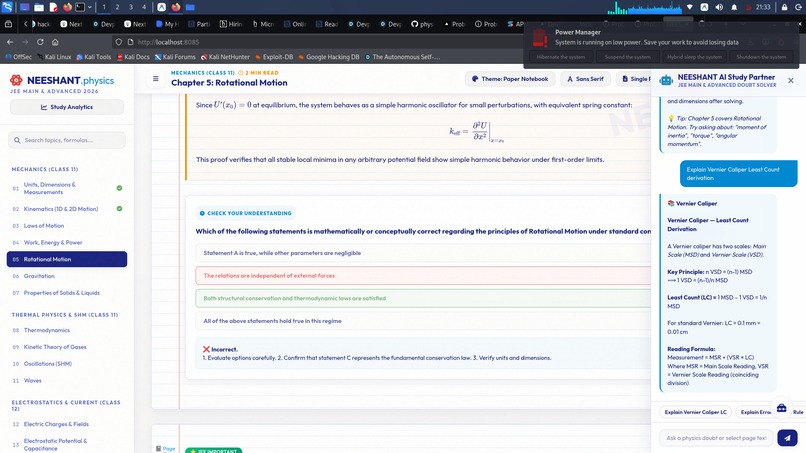Select option 'relations are independent of external forces'
Screen dimensions: 806x453
click(423, 276)
